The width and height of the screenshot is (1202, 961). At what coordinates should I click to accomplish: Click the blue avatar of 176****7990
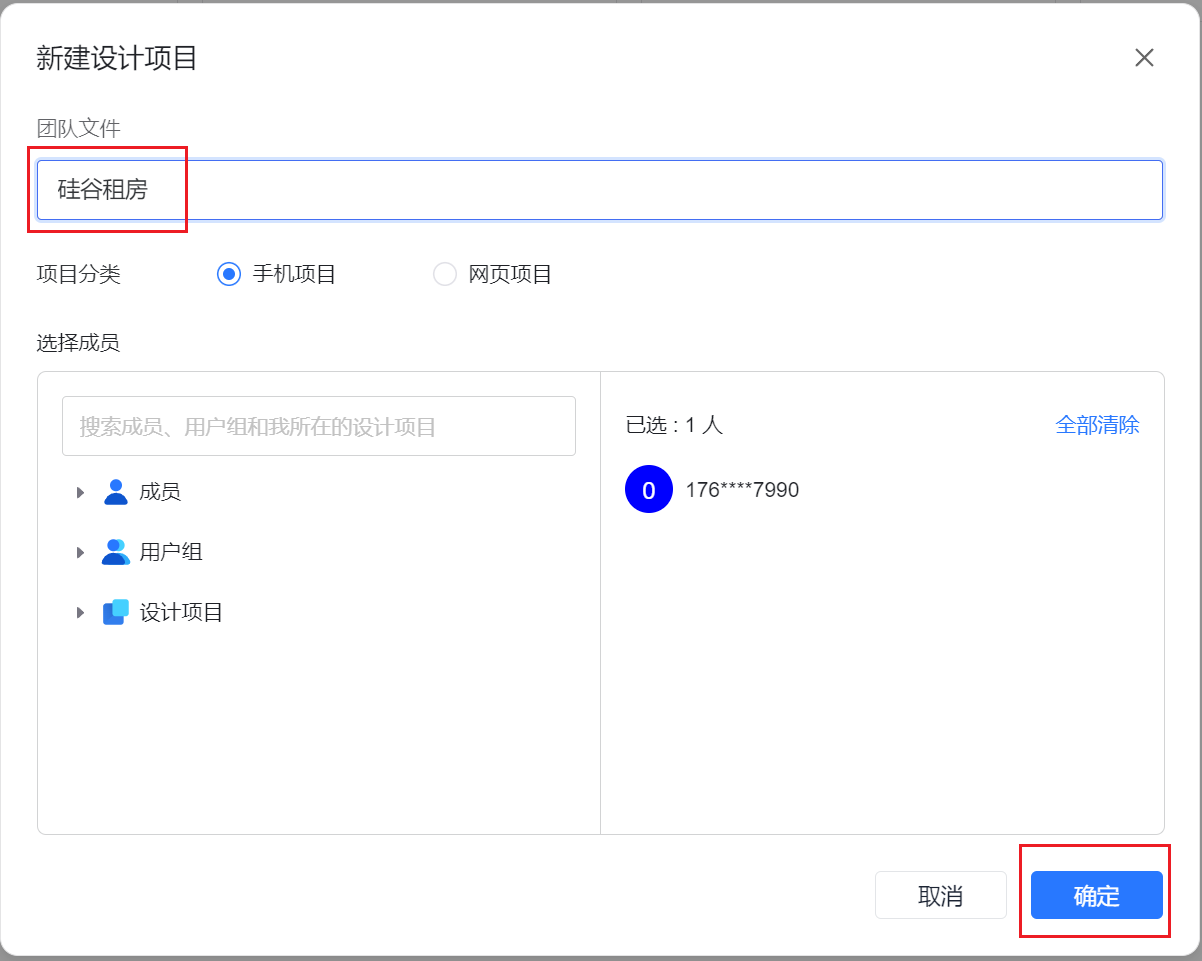649,490
